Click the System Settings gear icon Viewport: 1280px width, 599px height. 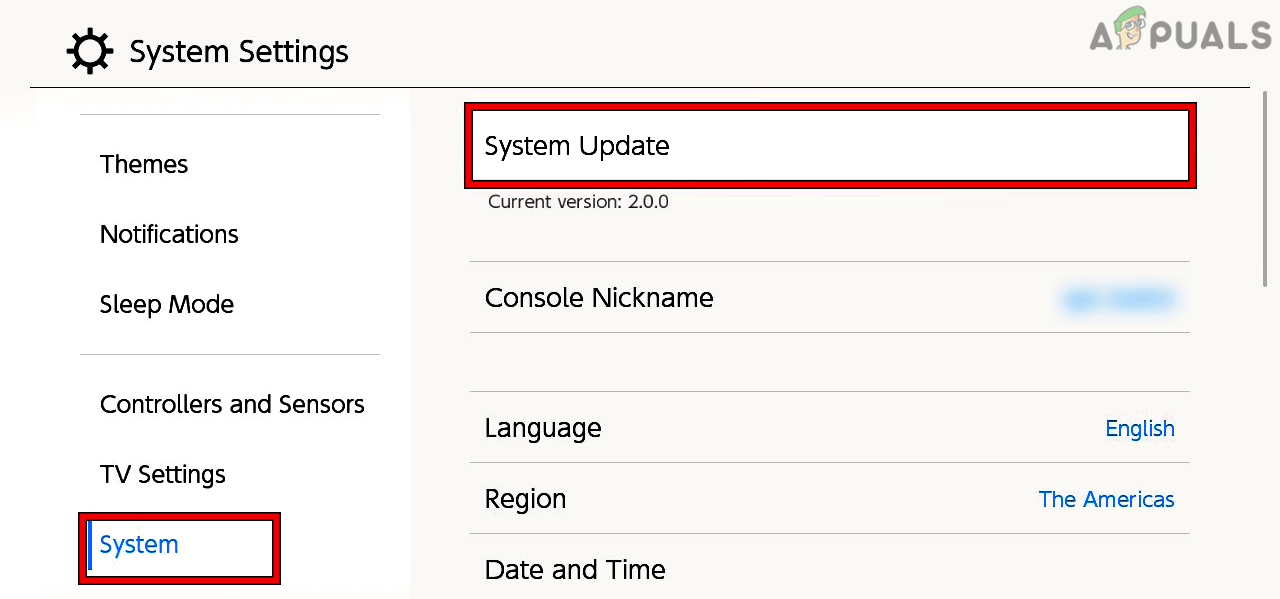click(90, 51)
